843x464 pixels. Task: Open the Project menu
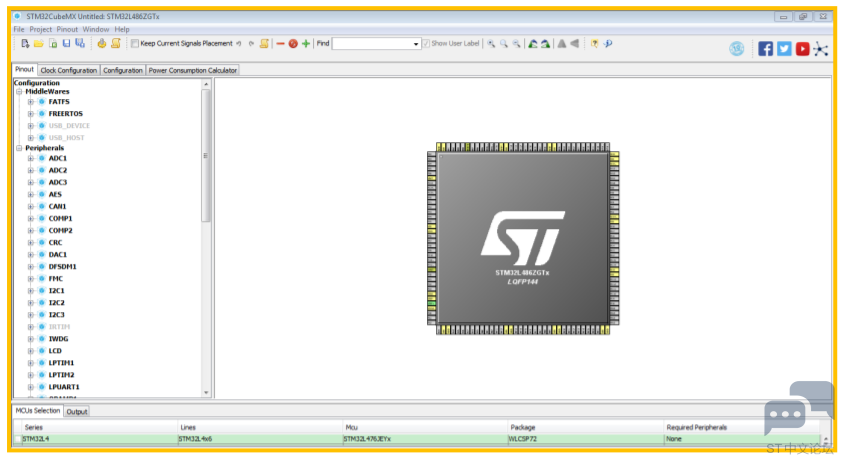click(41, 30)
